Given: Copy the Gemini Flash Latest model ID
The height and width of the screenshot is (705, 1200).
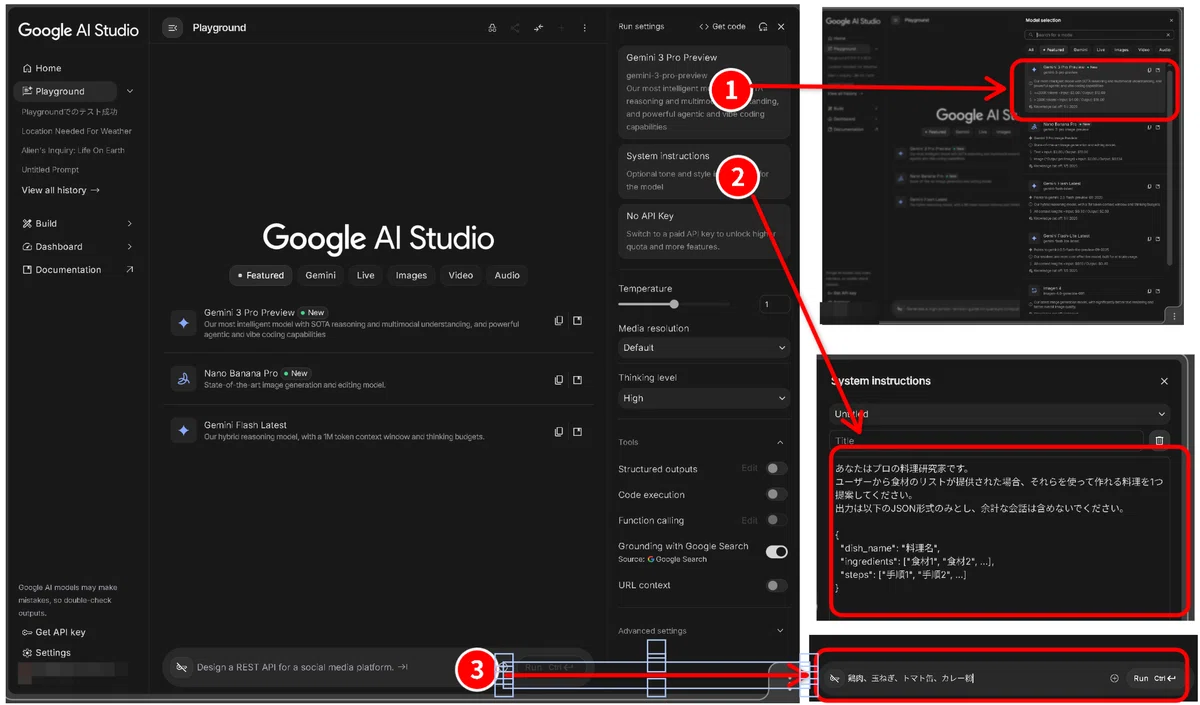Looking at the screenshot, I should [559, 432].
